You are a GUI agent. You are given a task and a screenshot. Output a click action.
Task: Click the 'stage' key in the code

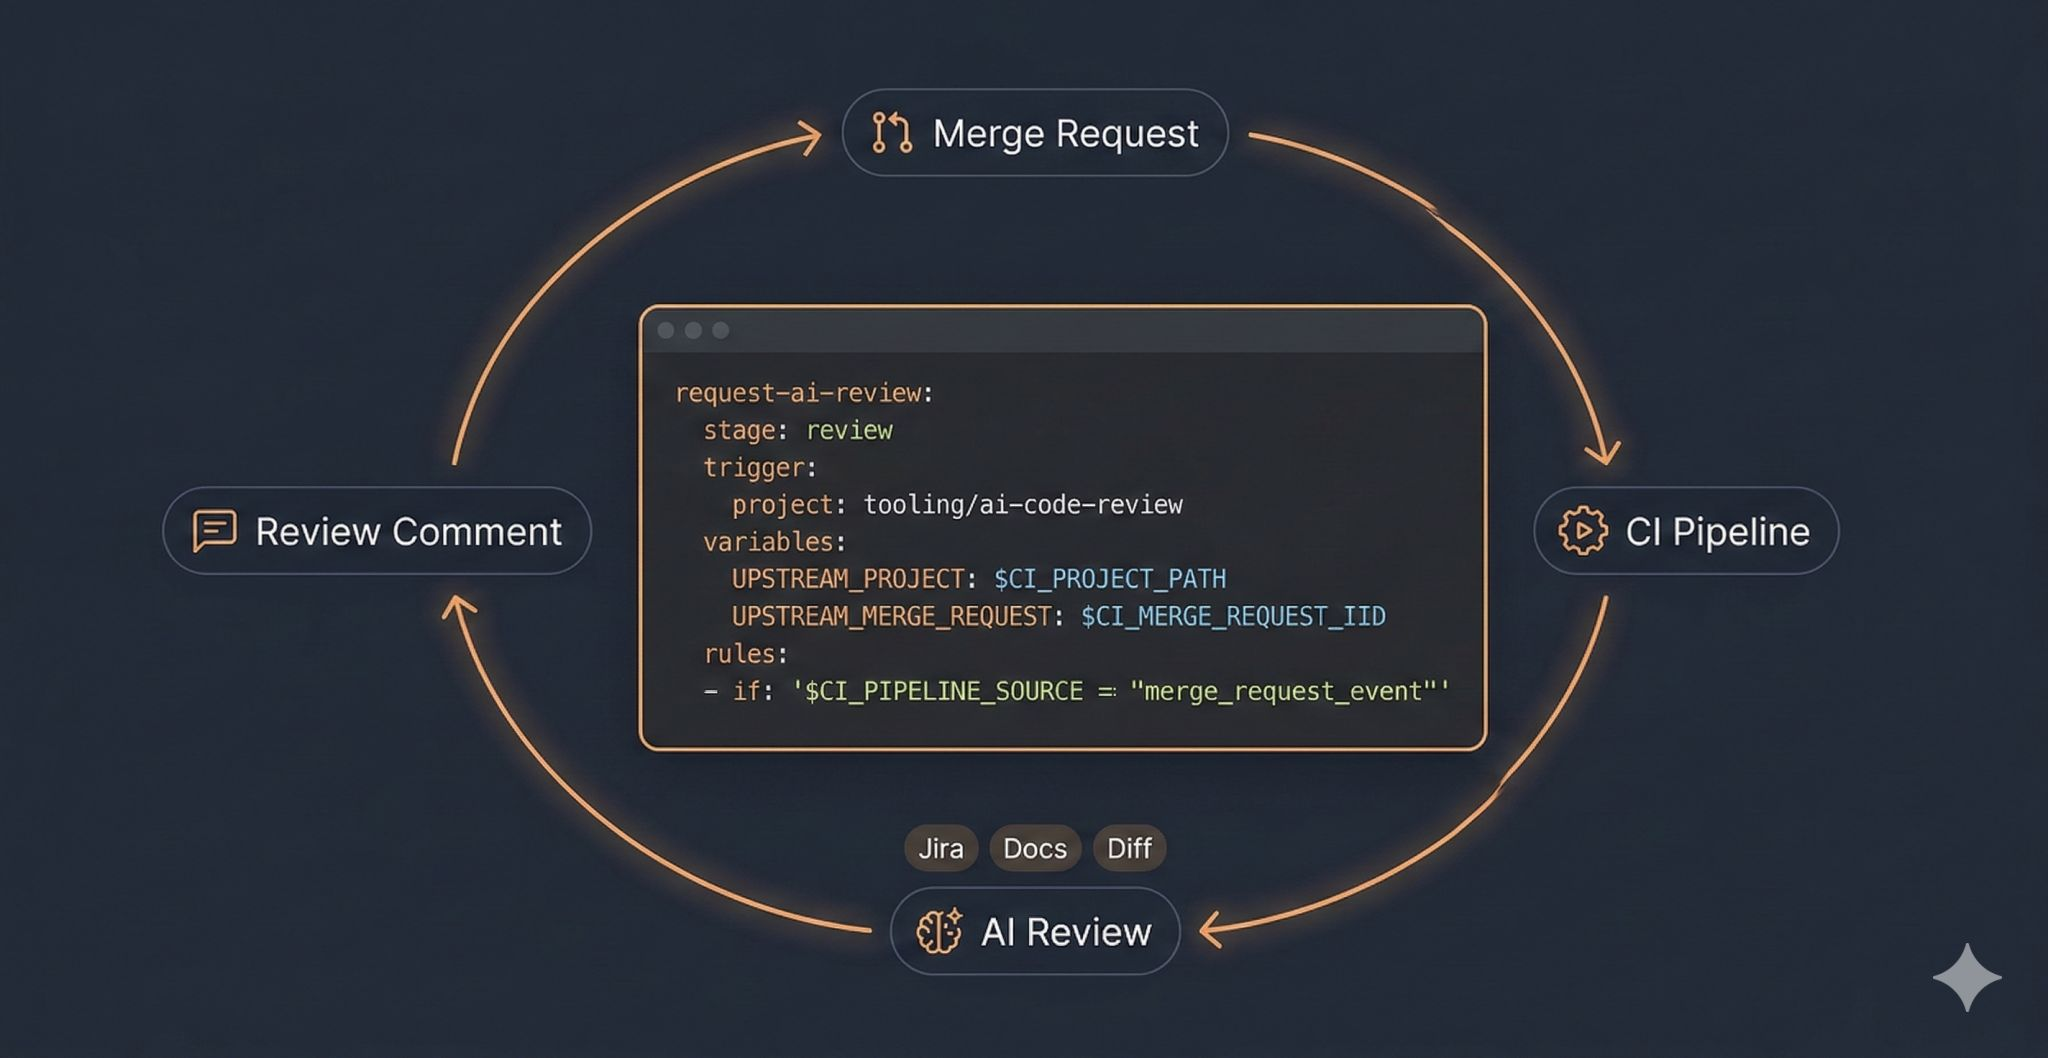[739, 431]
